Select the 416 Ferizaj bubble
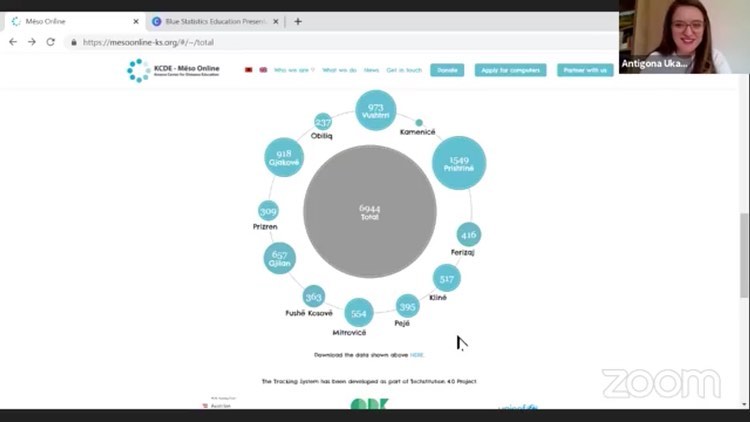 pos(469,235)
